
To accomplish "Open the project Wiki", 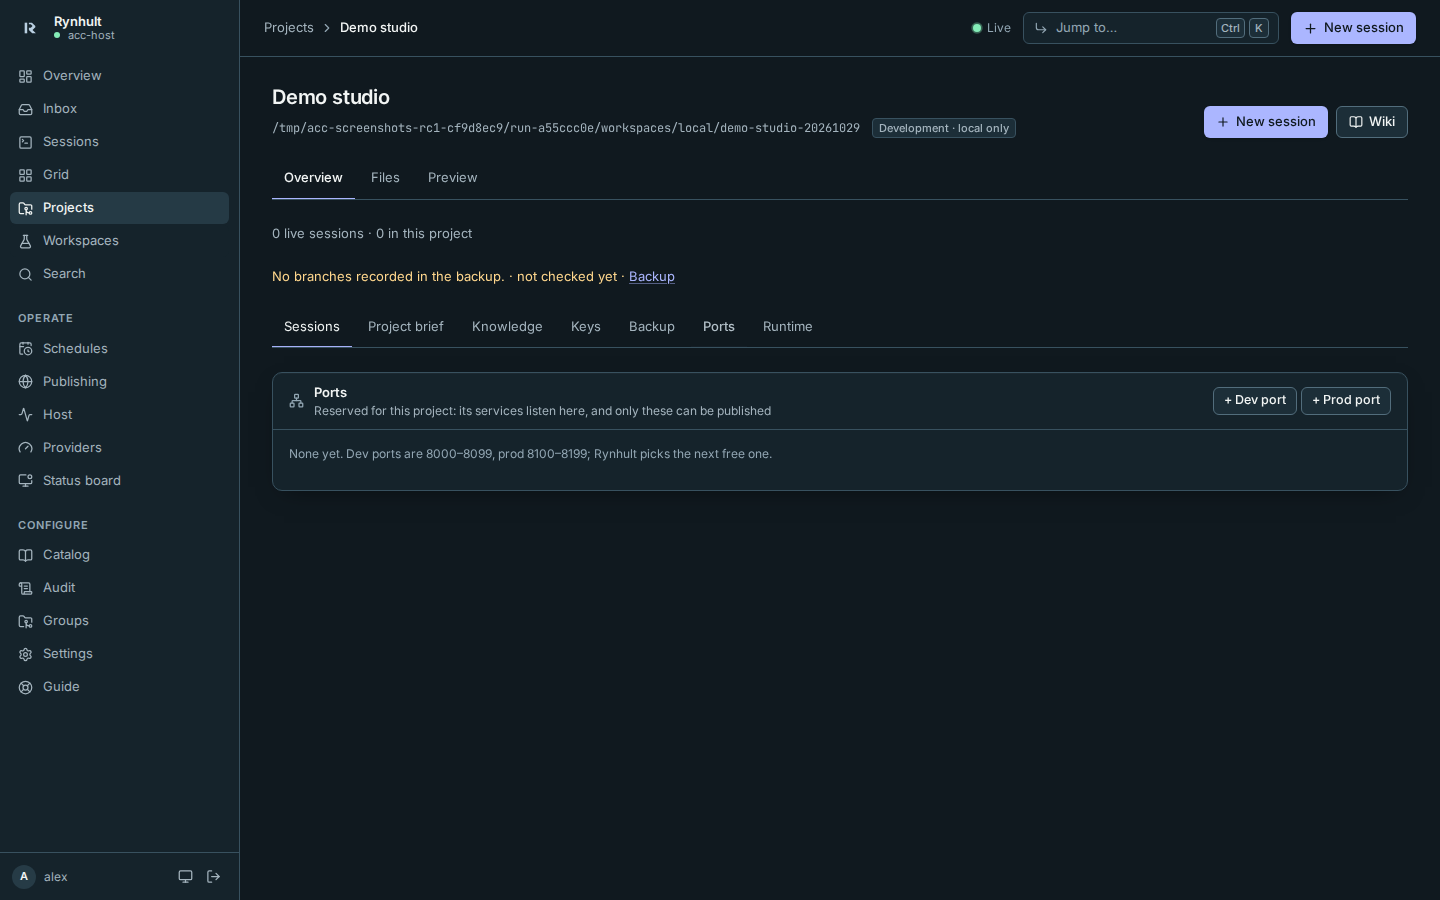I will click(x=1372, y=122).
